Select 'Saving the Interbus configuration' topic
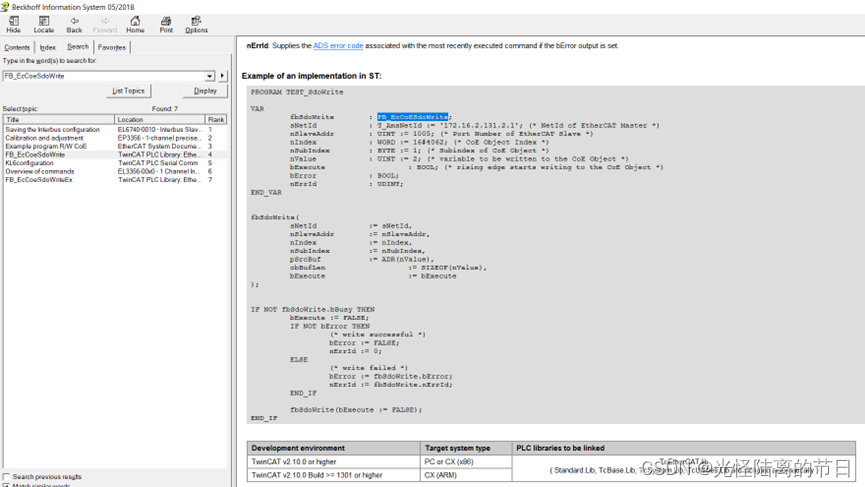The width and height of the screenshot is (865, 487). point(52,130)
